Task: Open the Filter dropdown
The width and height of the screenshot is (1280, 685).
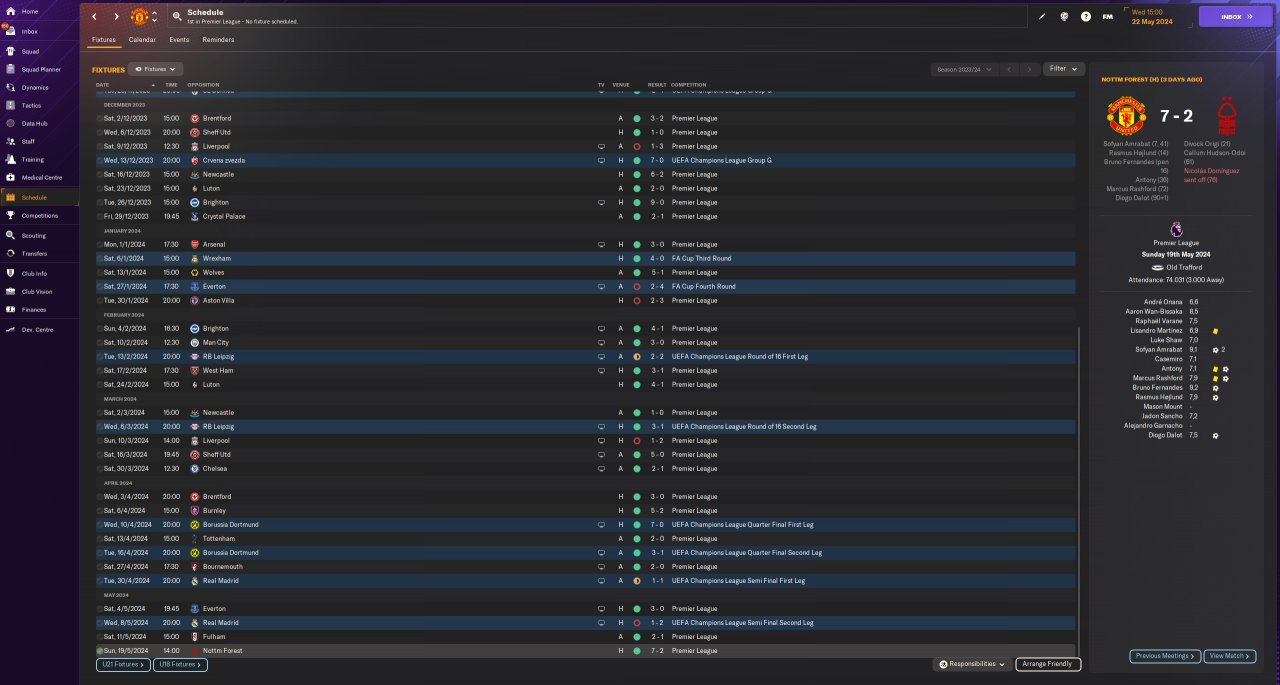Action: (x=1063, y=69)
